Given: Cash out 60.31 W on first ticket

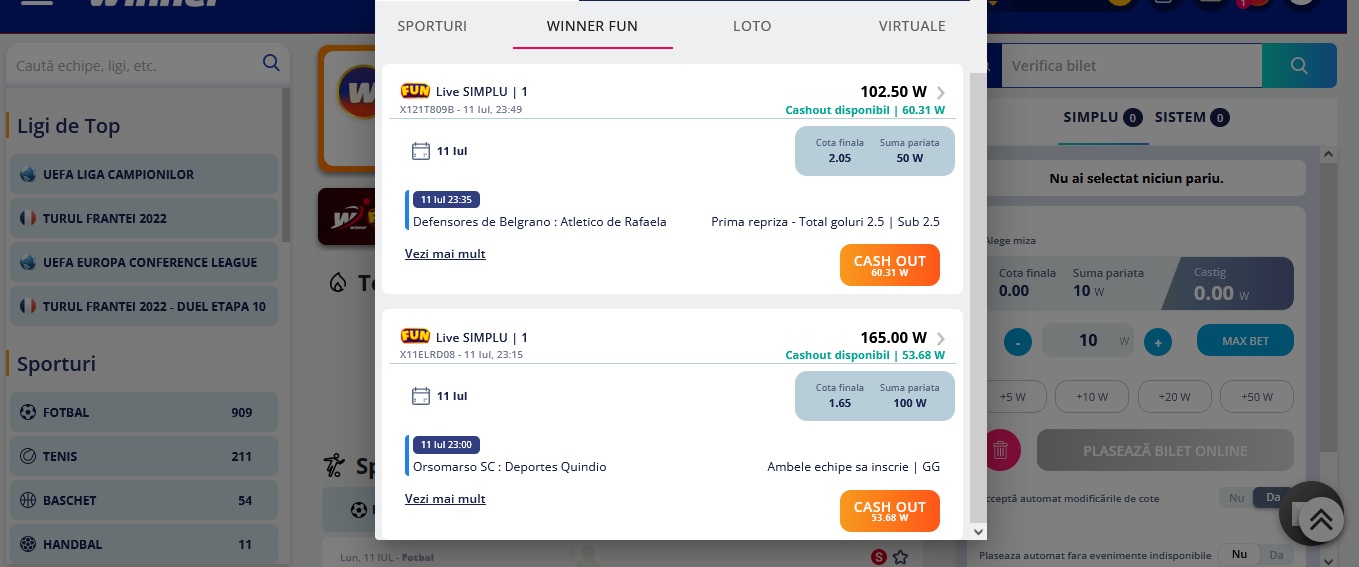Looking at the screenshot, I should pyautogui.click(x=890, y=265).
